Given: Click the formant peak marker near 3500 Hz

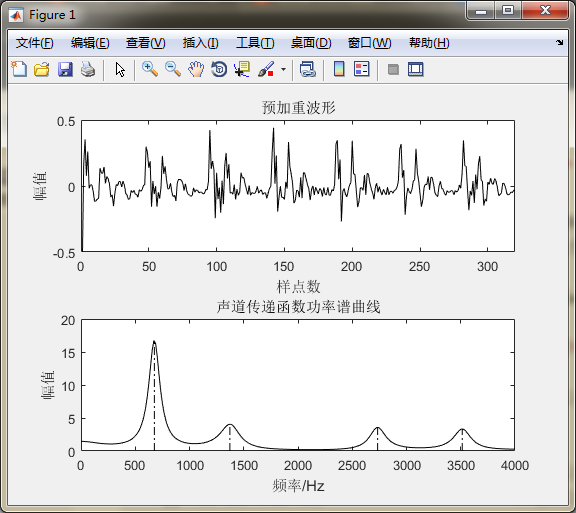Looking at the screenshot, I should click(x=462, y=430).
